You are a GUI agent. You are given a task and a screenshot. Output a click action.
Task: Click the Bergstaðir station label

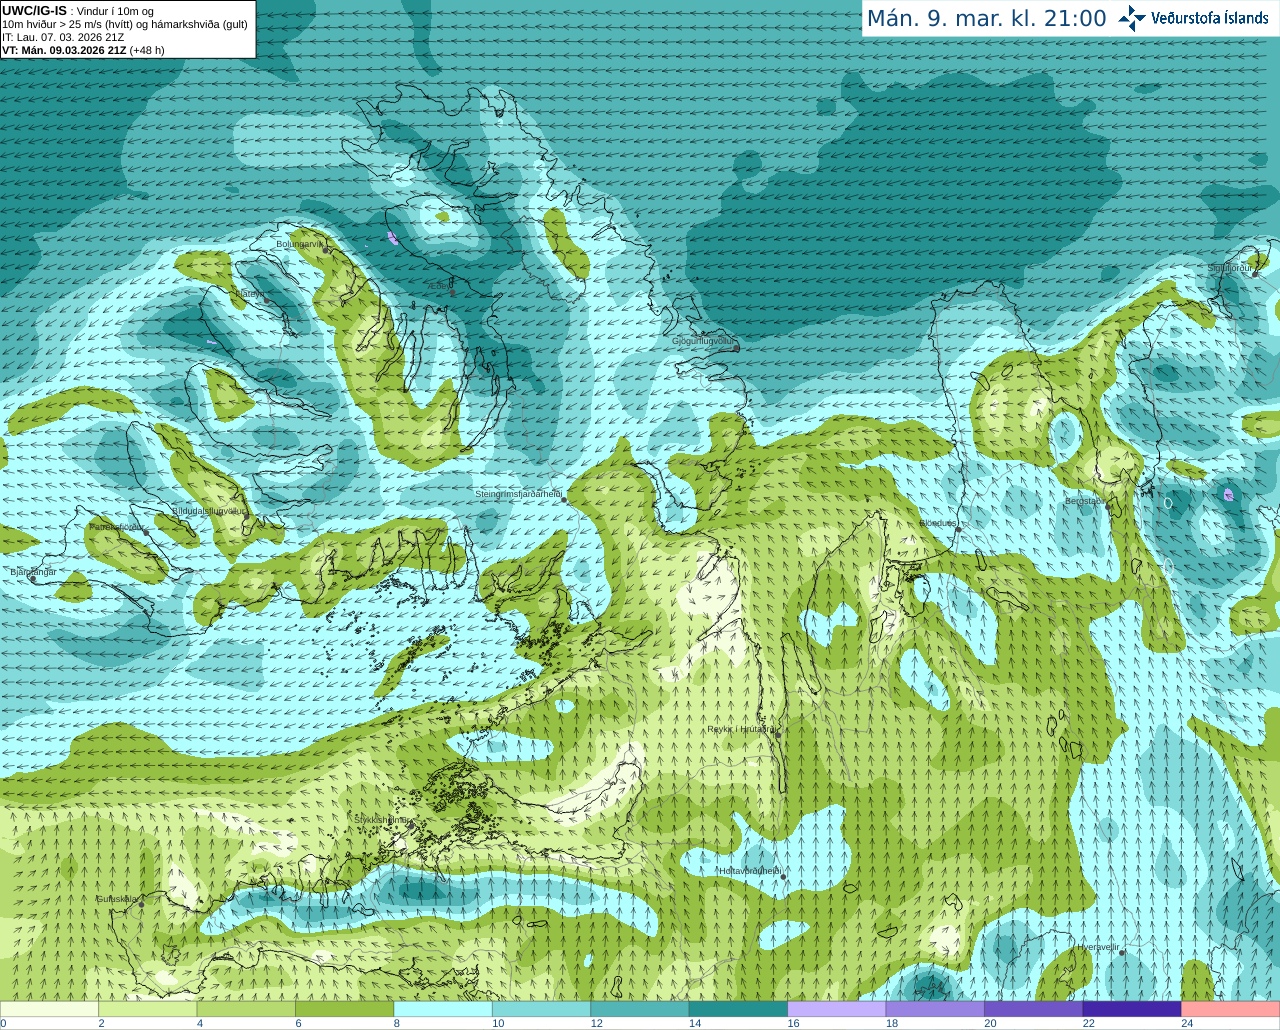[x=1086, y=501]
